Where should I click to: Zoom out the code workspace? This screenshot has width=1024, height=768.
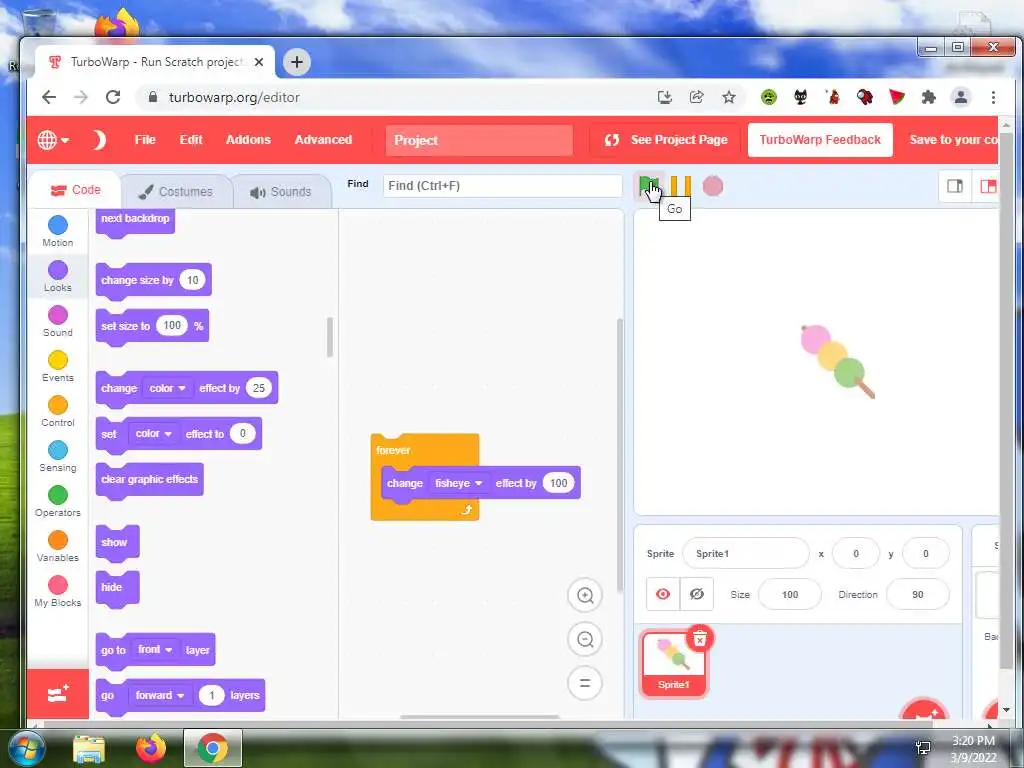584,639
